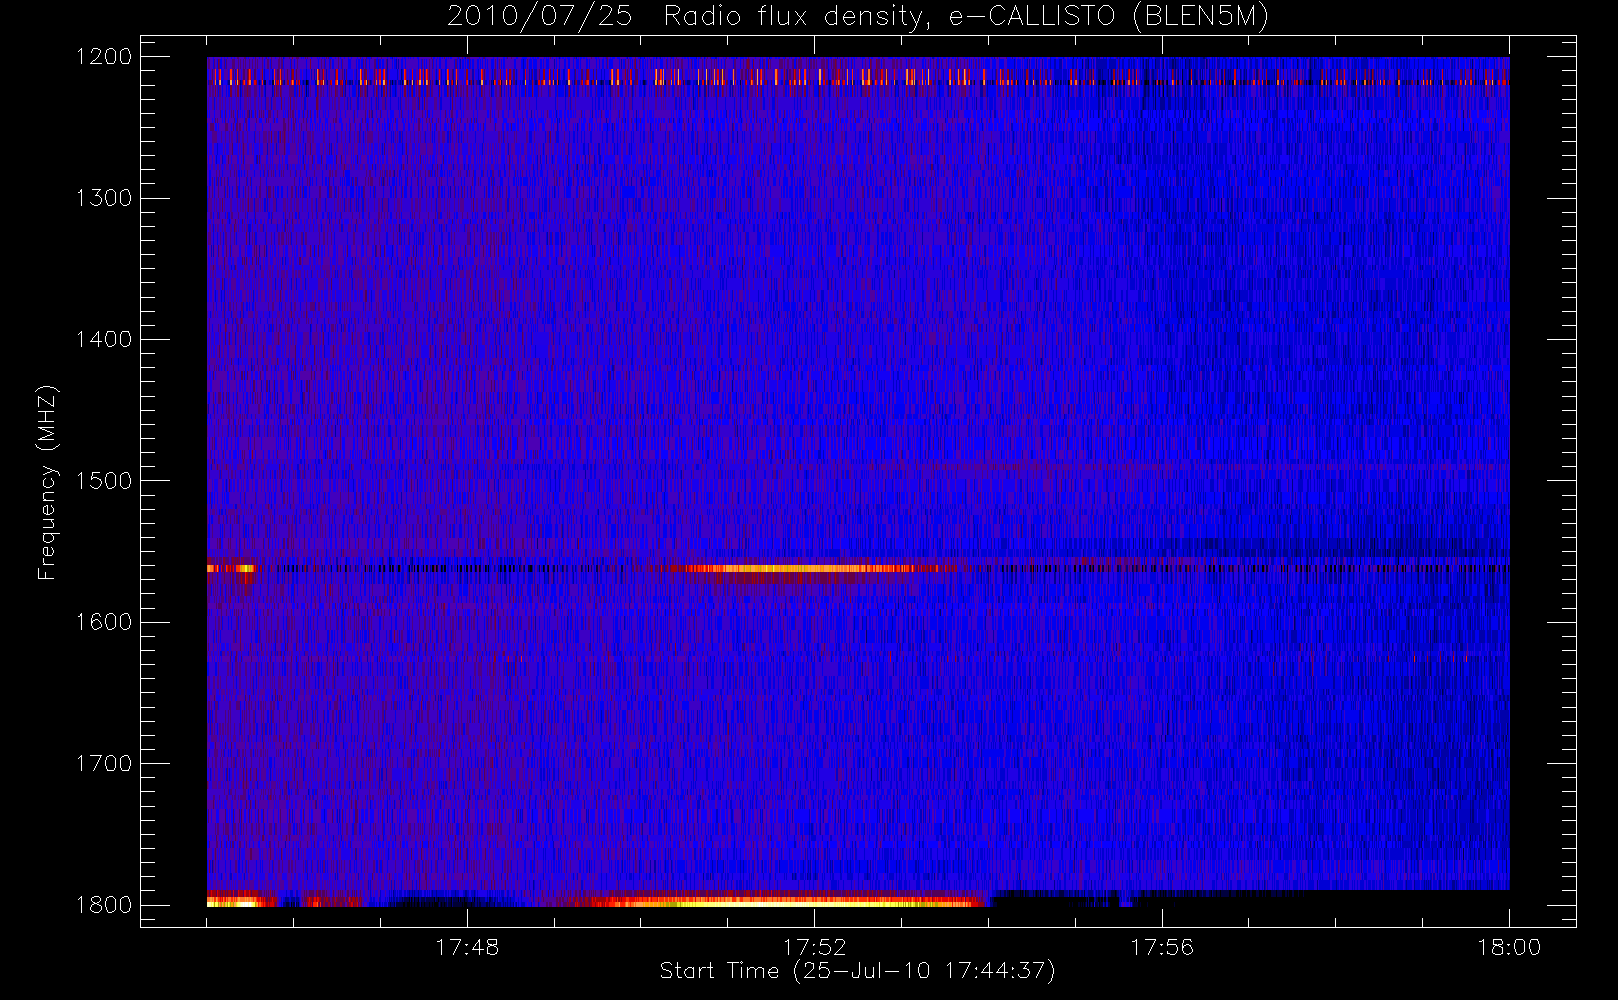Click the 17:56 time tick label
Image resolution: width=1618 pixels, height=1000 pixels.
click(1162, 947)
